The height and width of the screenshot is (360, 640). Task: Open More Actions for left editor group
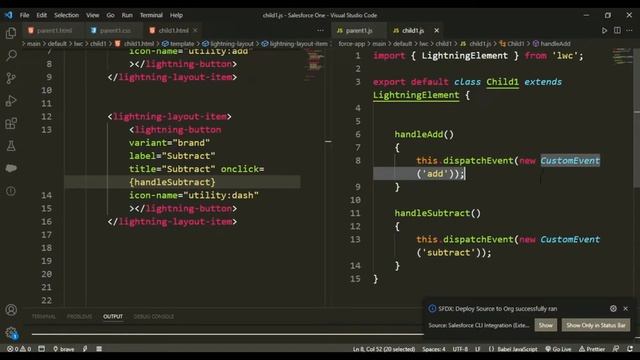point(320,31)
